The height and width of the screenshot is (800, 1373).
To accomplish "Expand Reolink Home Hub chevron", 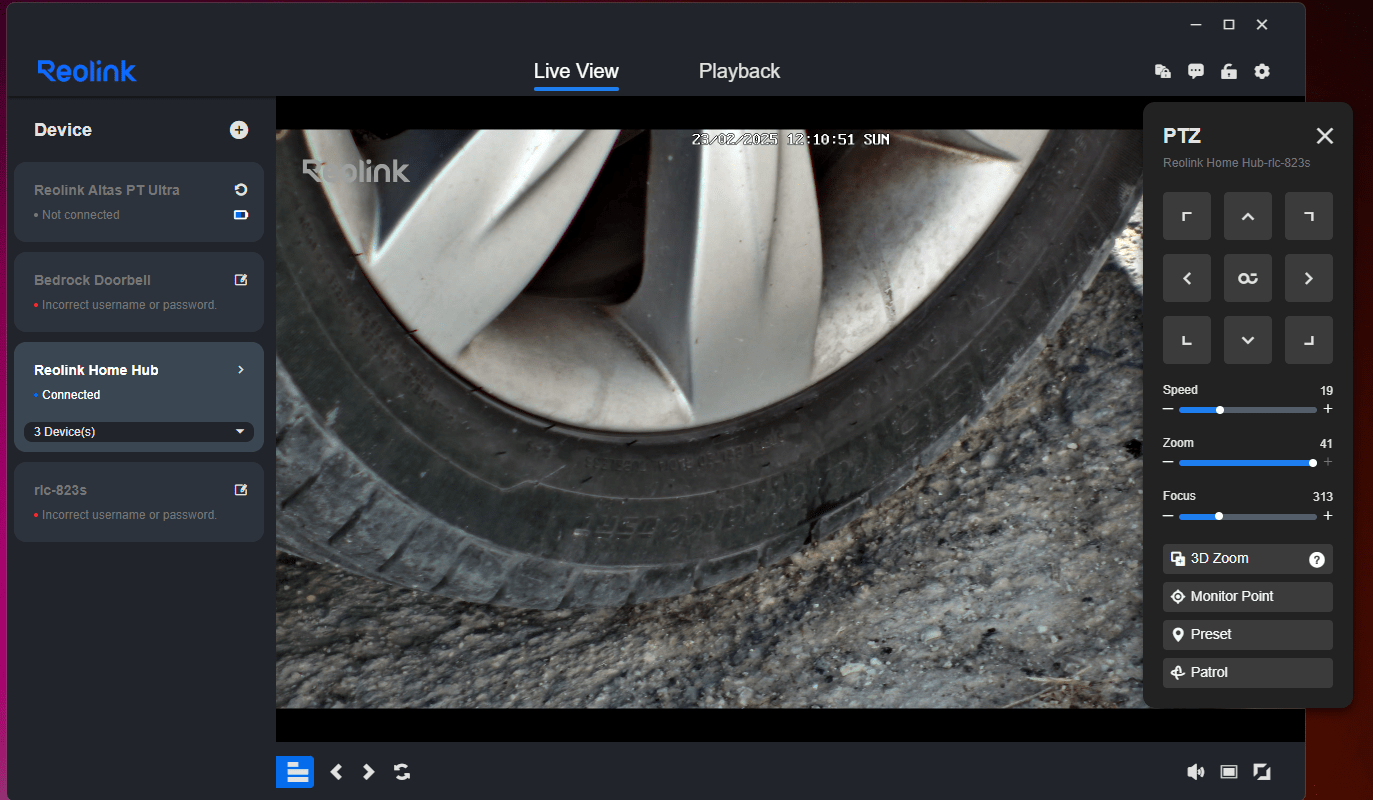I will tap(240, 370).
